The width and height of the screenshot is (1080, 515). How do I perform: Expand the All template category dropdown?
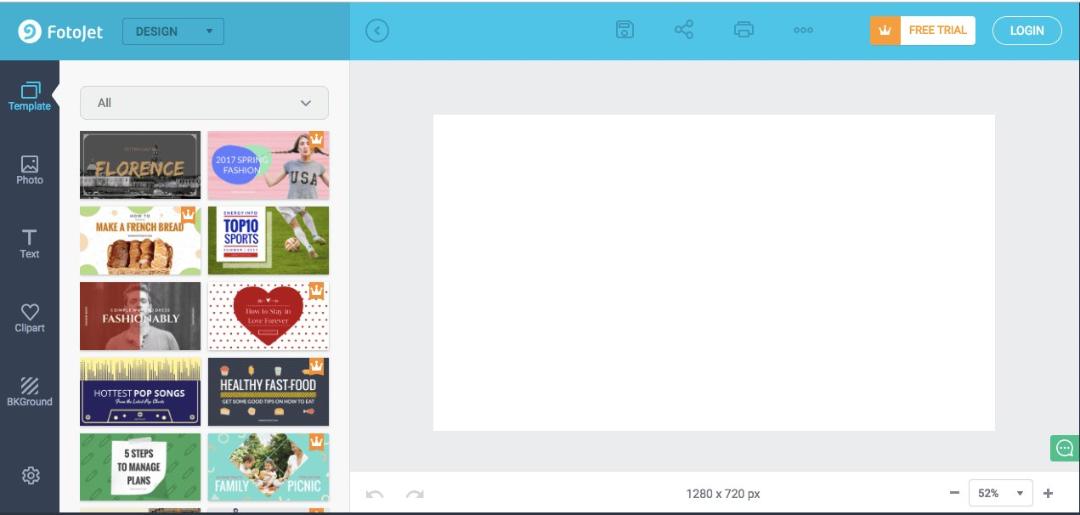tap(204, 103)
